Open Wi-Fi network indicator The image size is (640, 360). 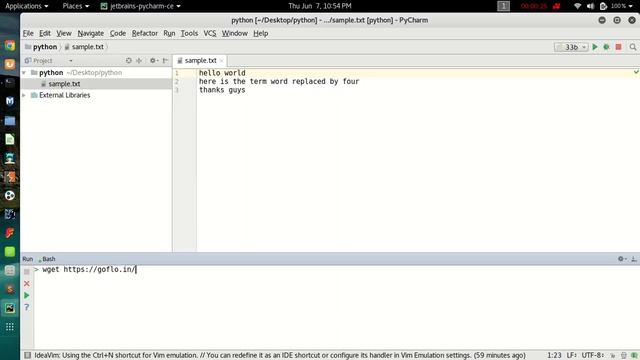[x=577, y=6]
